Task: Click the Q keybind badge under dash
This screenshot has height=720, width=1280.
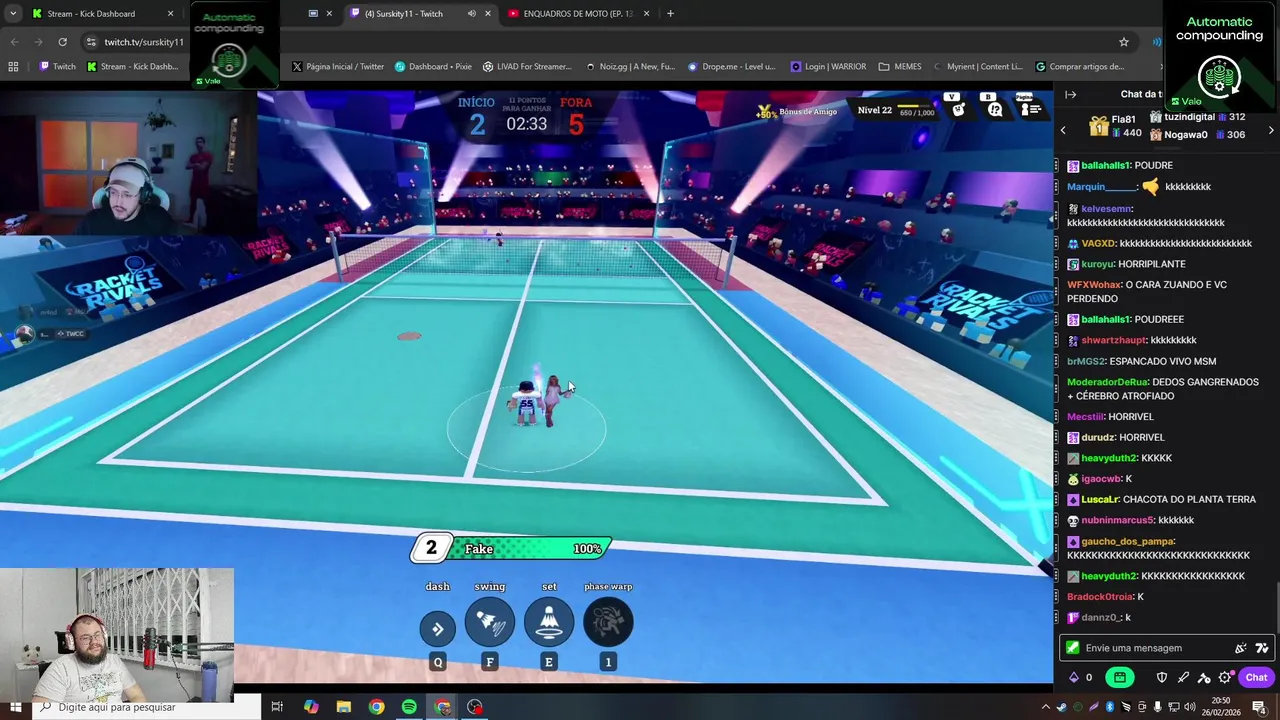Action: coord(437,662)
